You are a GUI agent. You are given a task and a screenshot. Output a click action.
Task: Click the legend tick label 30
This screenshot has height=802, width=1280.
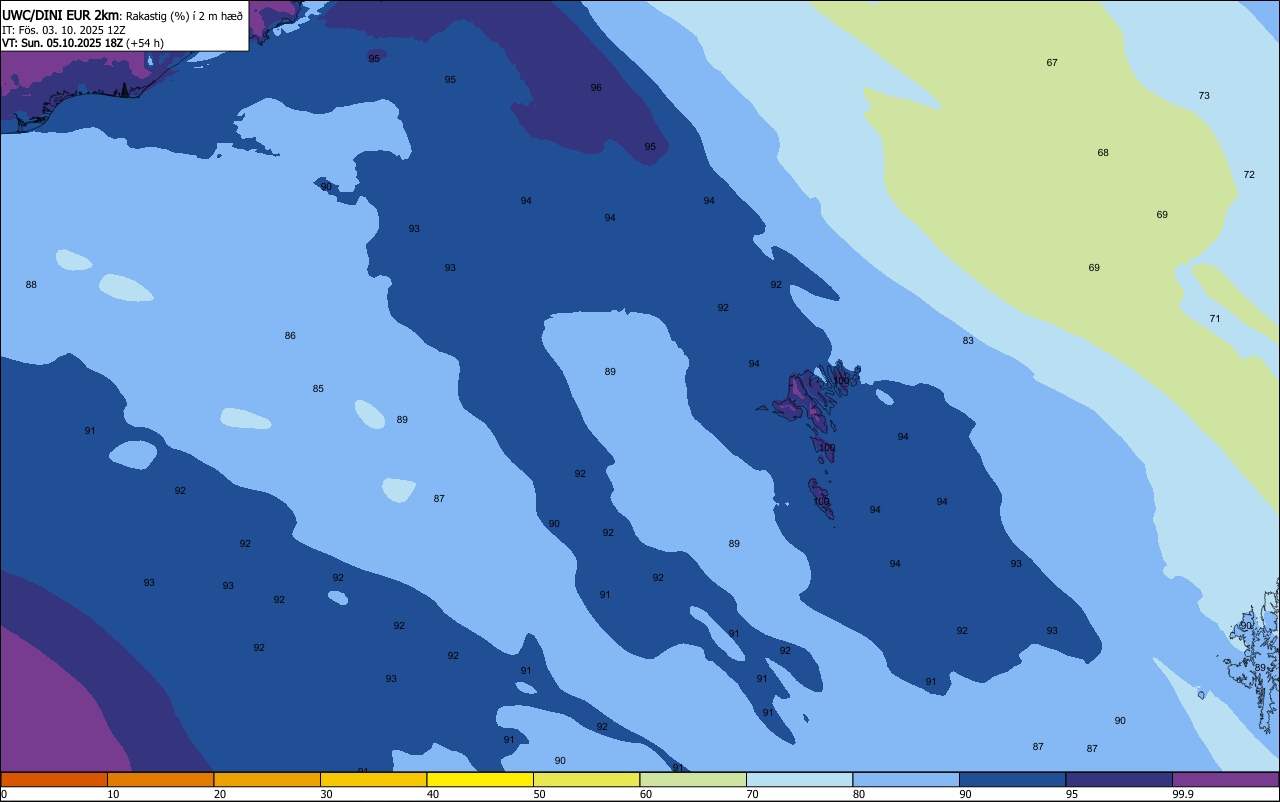[326, 794]
